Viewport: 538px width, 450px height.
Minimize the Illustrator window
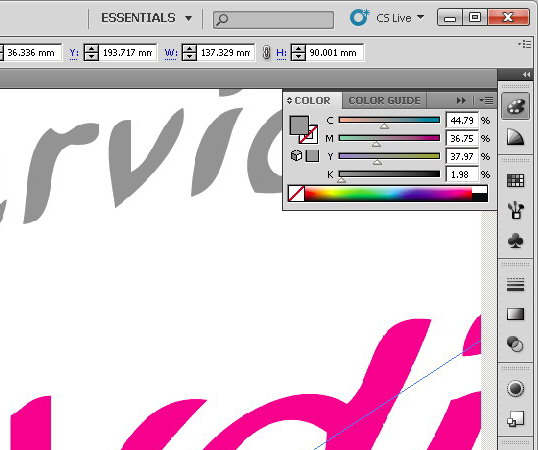[450, 17]
